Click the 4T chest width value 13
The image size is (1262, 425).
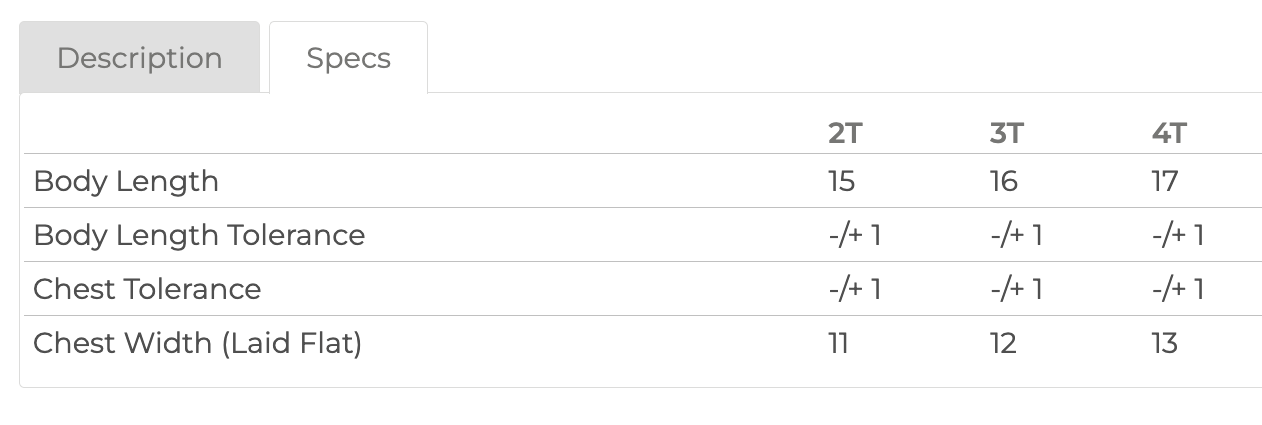[x=1165, y=343]
